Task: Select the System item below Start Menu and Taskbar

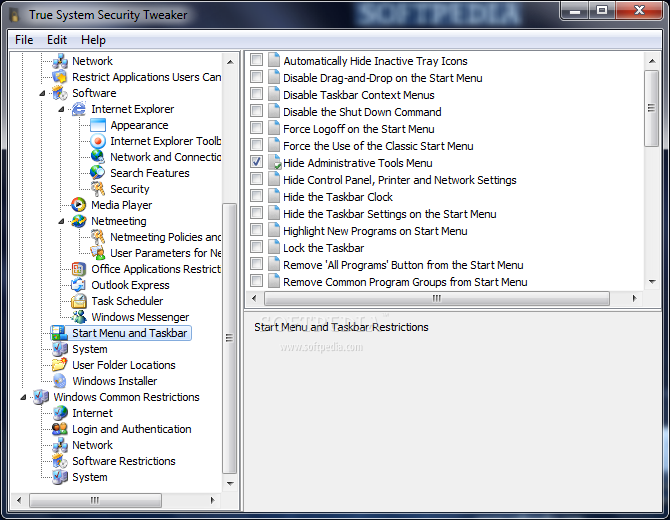Action: (90, 349)
